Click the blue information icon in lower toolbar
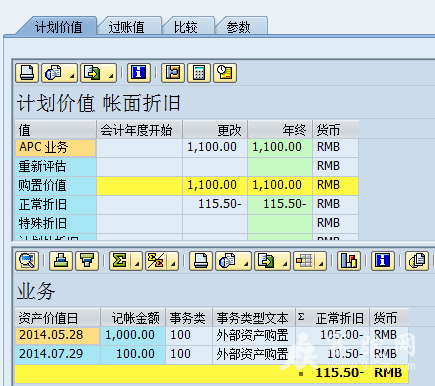The image size is (435, 386). (x=383, y=261)
